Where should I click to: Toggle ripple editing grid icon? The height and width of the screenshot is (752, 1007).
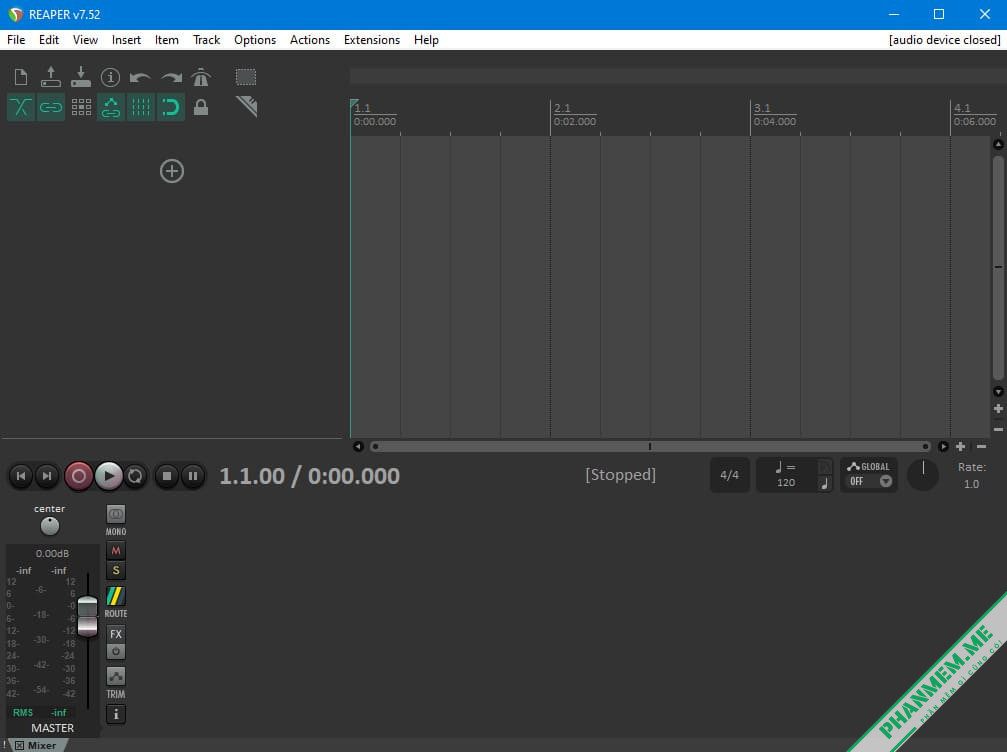tap(81, 107)
